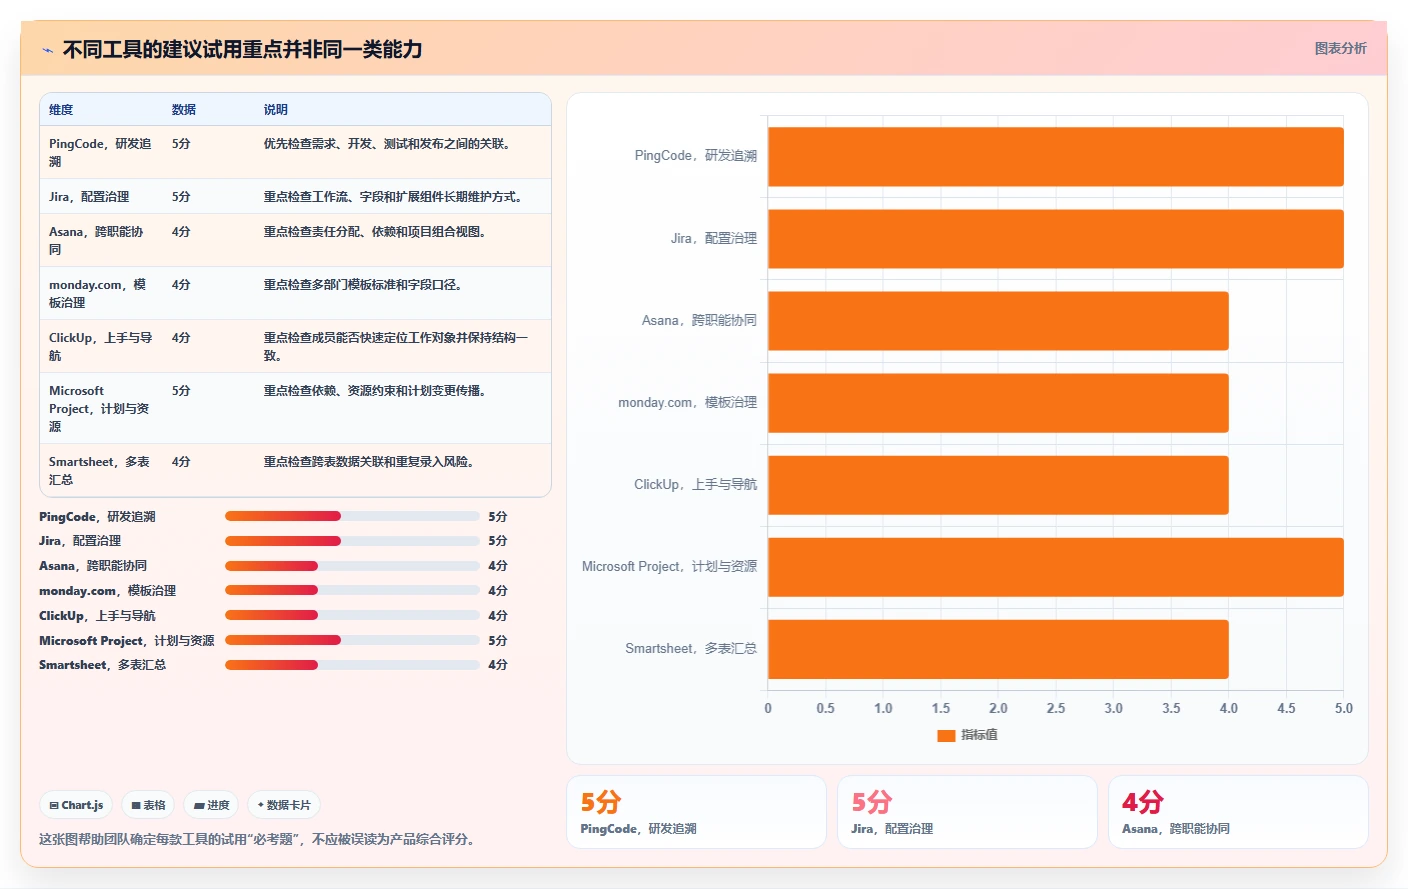Click the Microsoft Project，计划与资源 table cell
This screenshot has width=1408, height=889.
pos(100,409)
